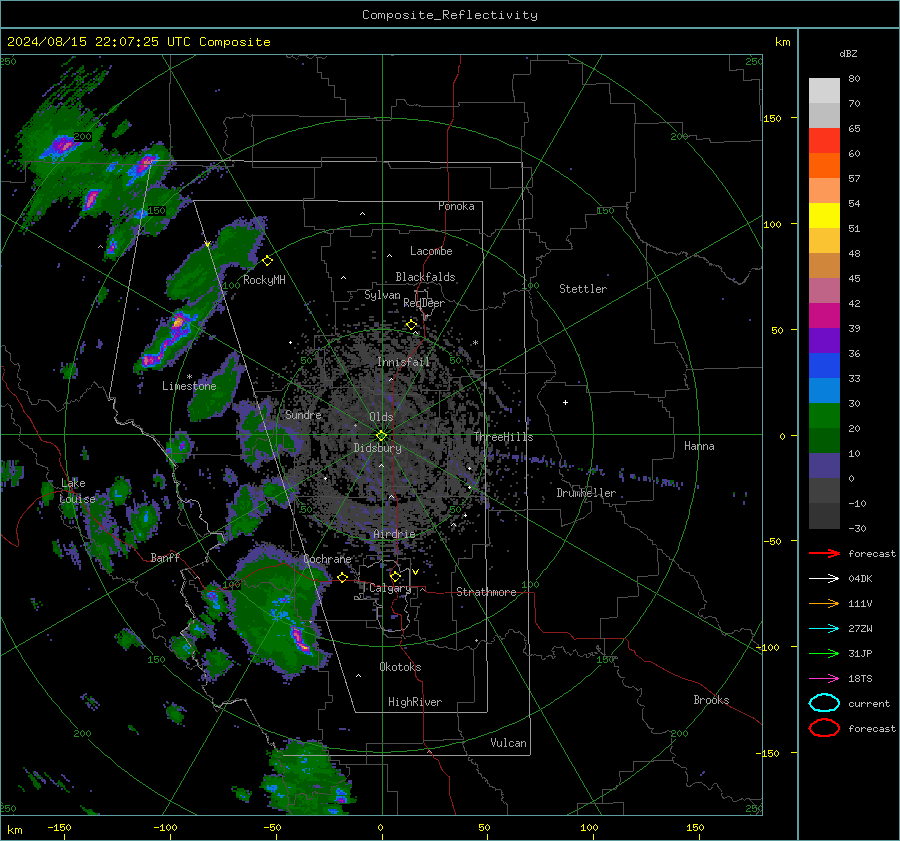The image size is (900, 841).
Task: Click the cyan 27ZW arrow icon
Action: click(x=824, y=629)
